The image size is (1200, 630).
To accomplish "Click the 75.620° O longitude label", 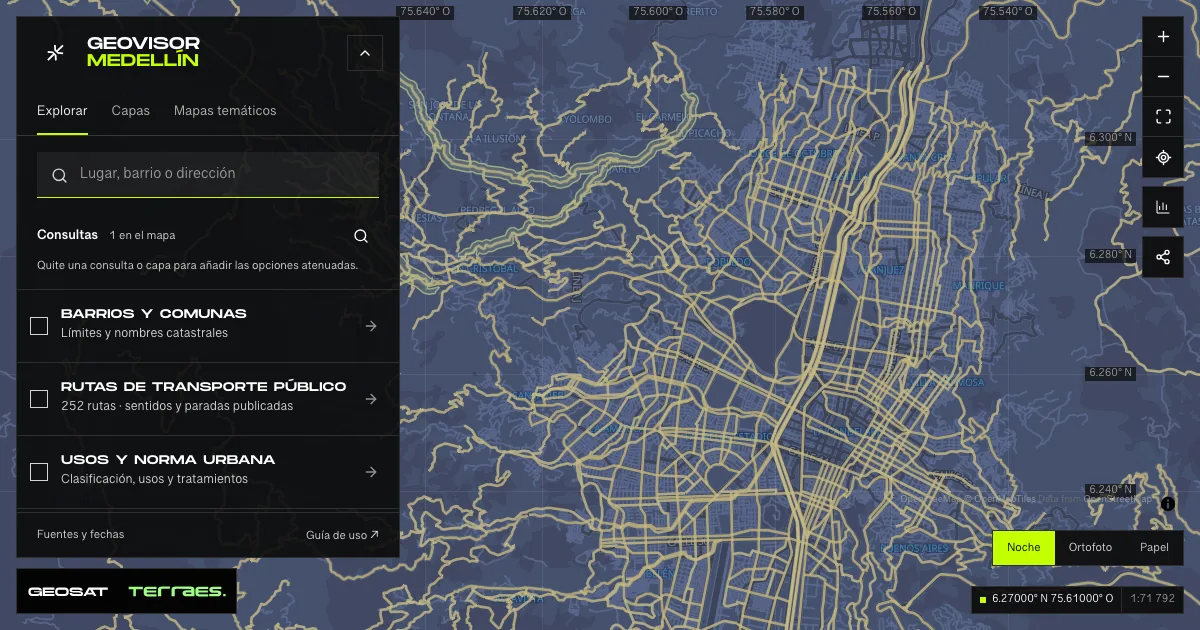I will pyautogui.click(x=541, y=12).
